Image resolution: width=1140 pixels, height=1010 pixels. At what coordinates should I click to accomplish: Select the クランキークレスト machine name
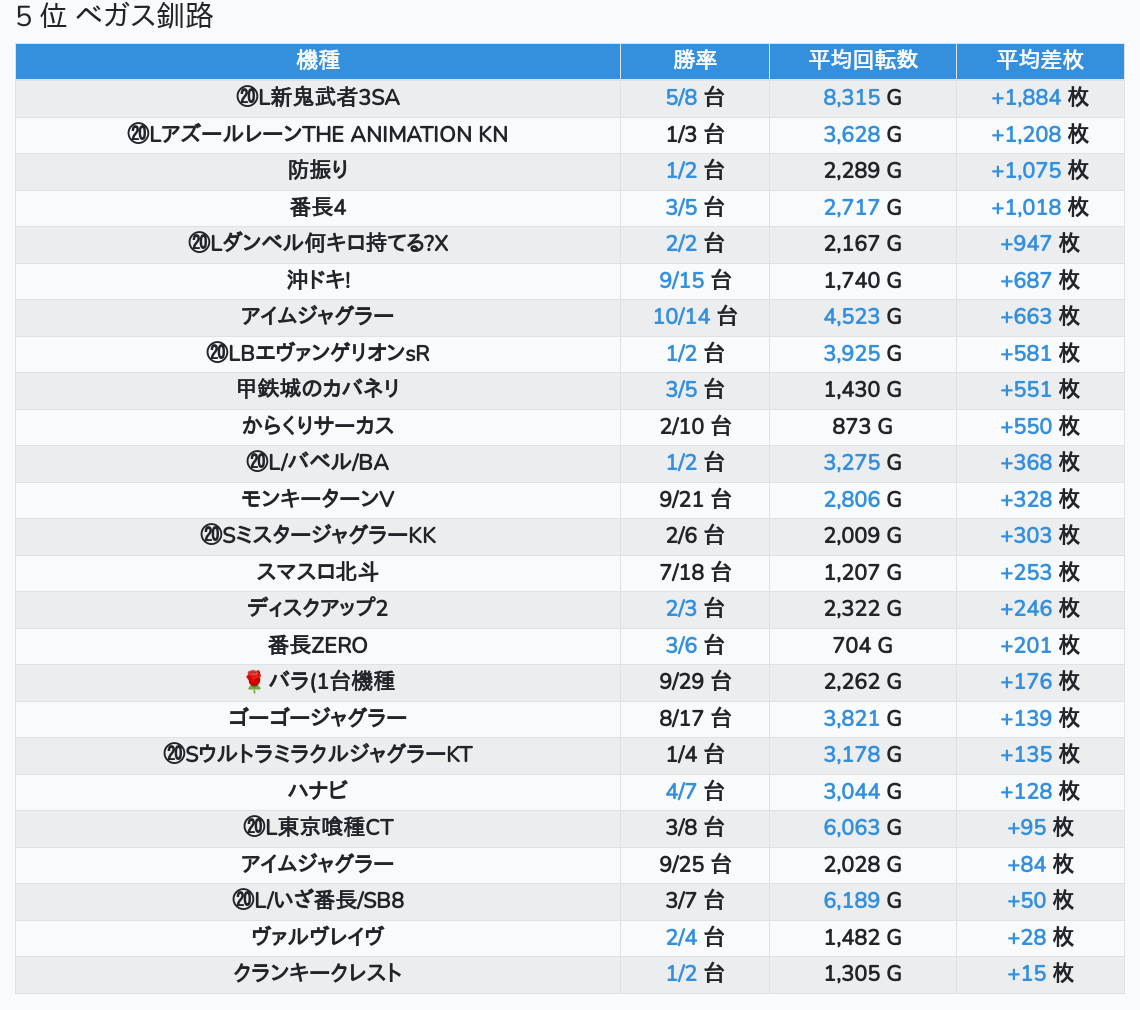coord(318,974)
